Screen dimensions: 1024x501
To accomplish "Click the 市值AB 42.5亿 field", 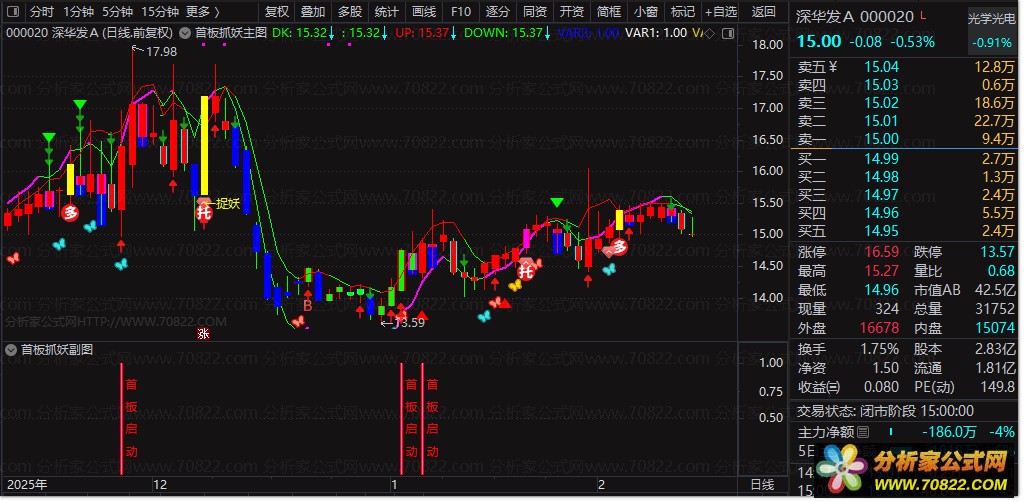I will point(965,290).
